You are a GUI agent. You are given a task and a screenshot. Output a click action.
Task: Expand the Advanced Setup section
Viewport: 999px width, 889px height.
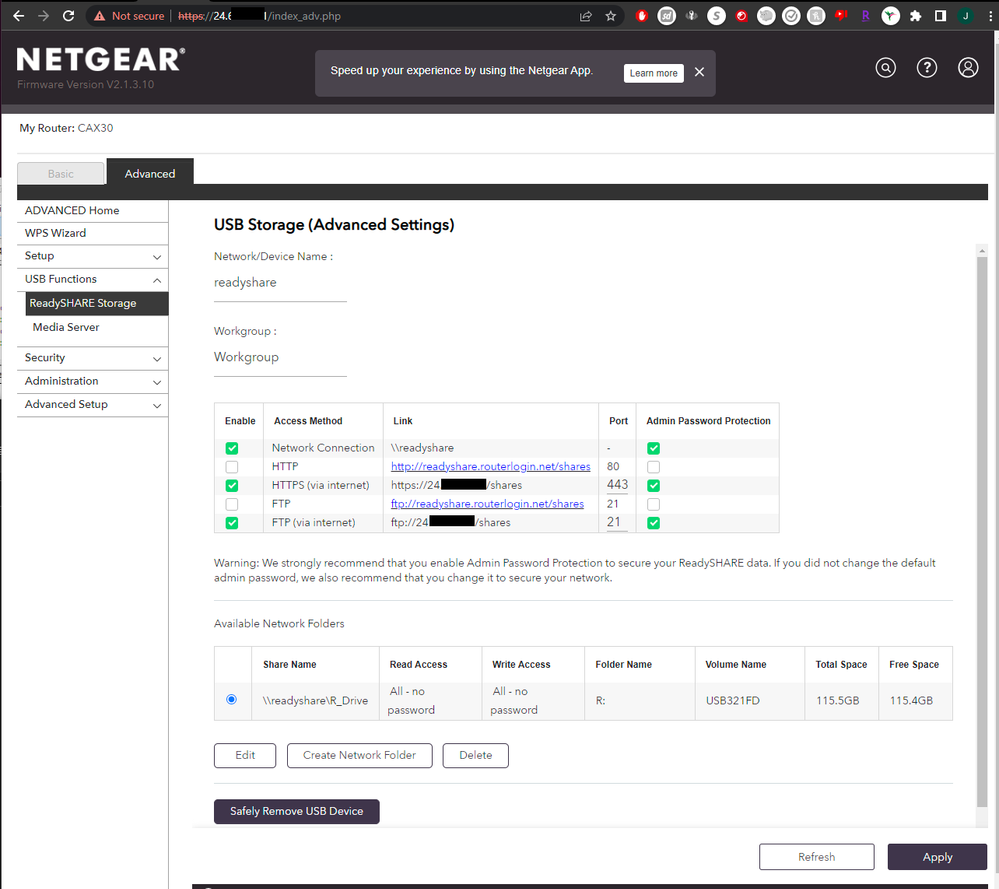[x=92, y=405]
